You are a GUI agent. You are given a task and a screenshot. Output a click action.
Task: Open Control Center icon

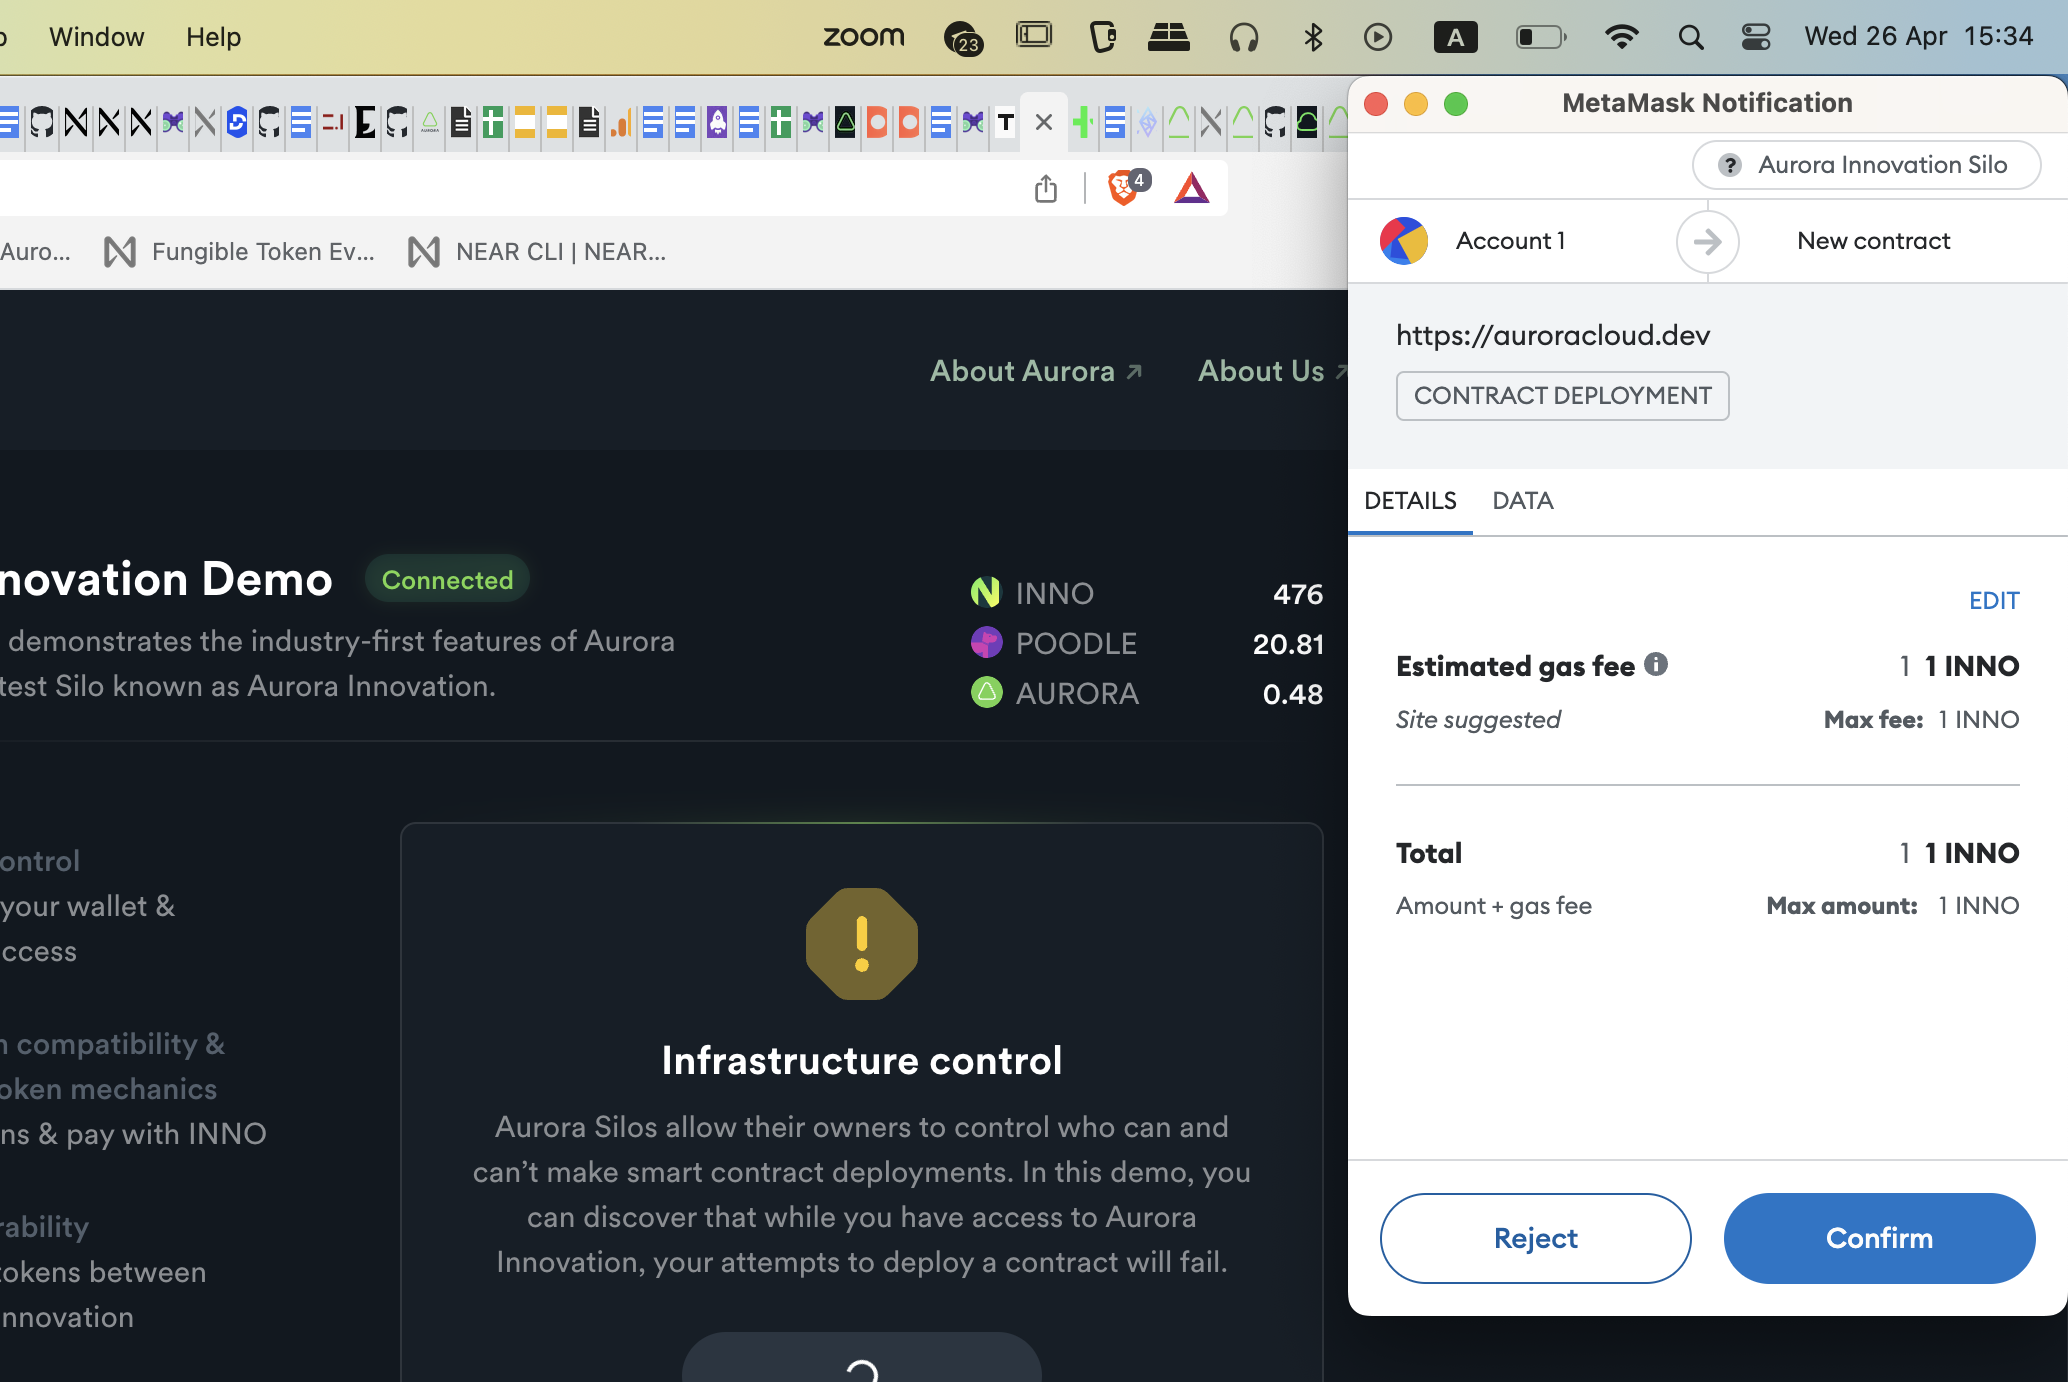[x=1756, y=37]
